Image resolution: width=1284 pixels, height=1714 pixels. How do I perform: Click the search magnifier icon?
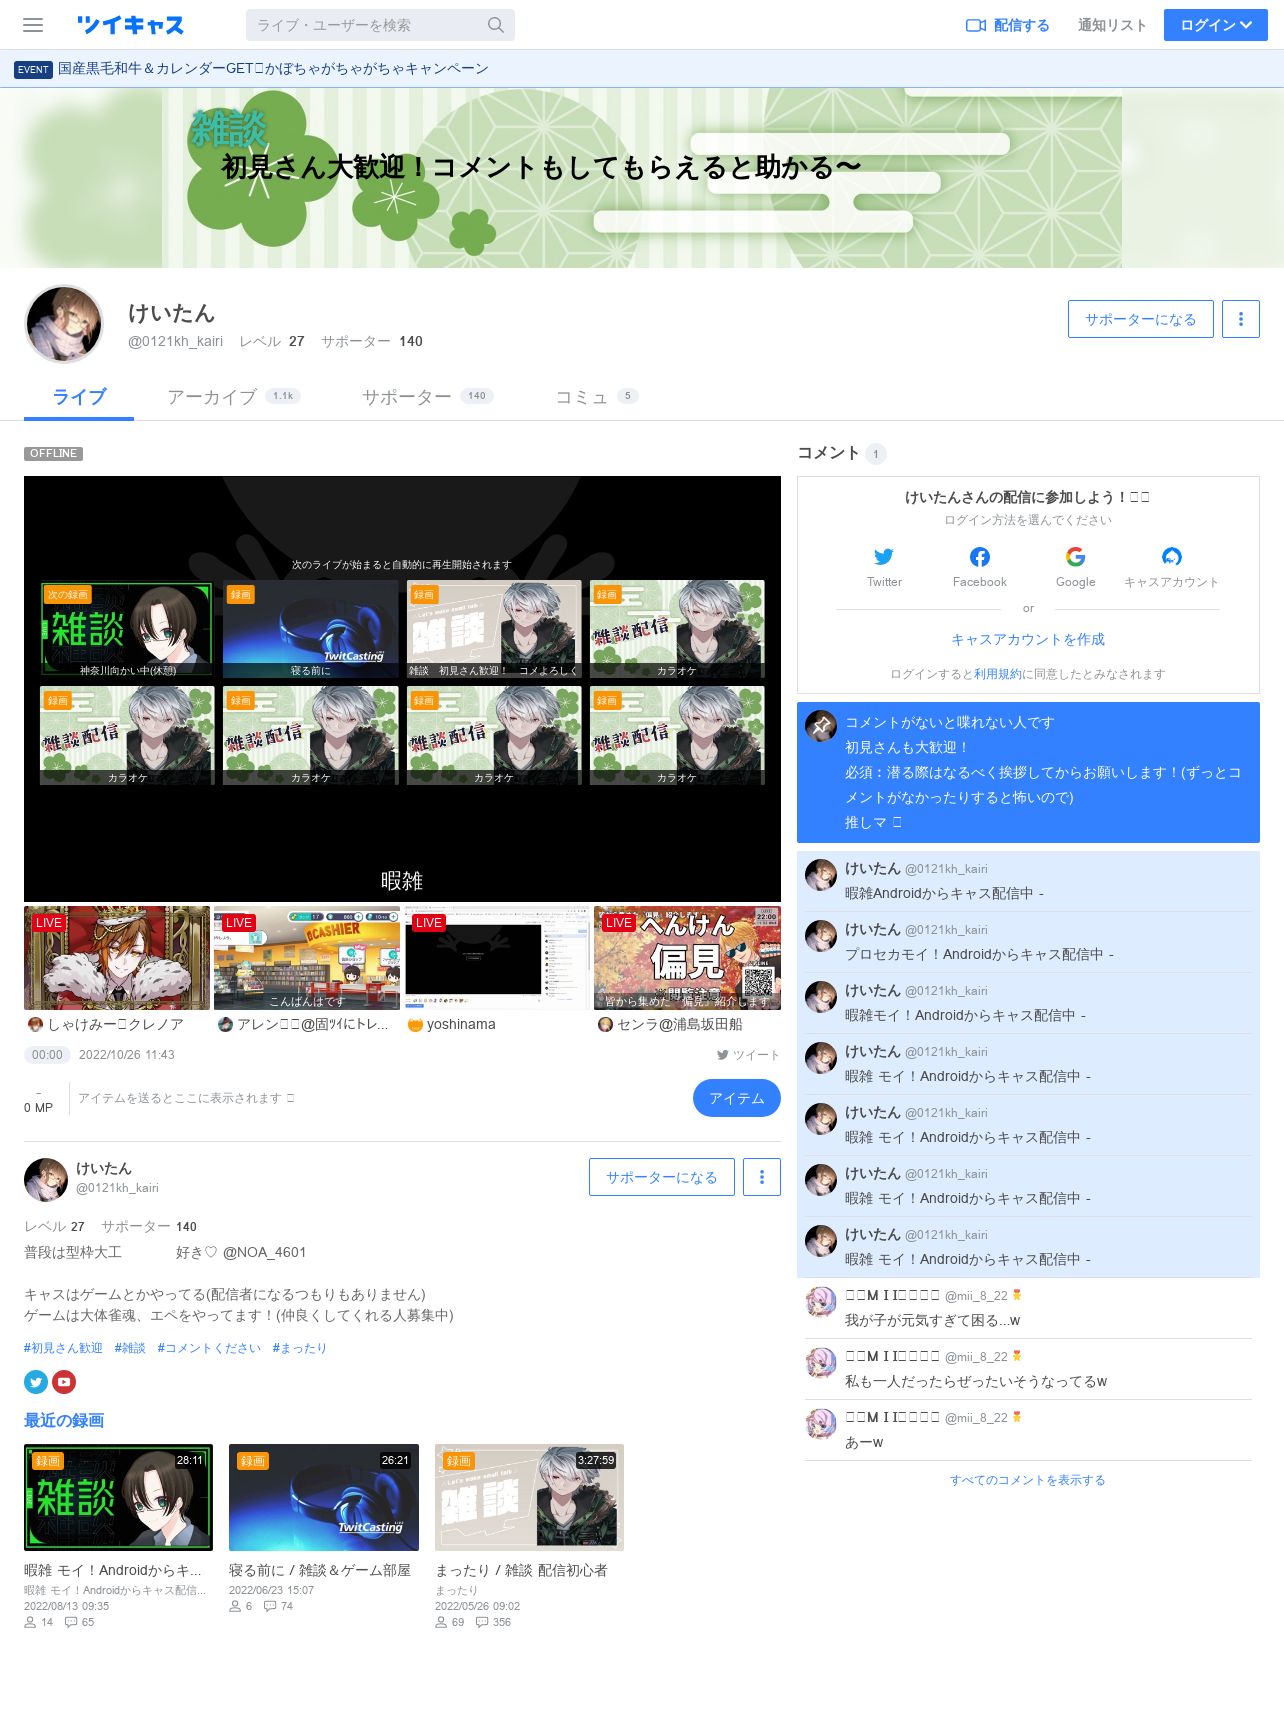coord(496,25)
